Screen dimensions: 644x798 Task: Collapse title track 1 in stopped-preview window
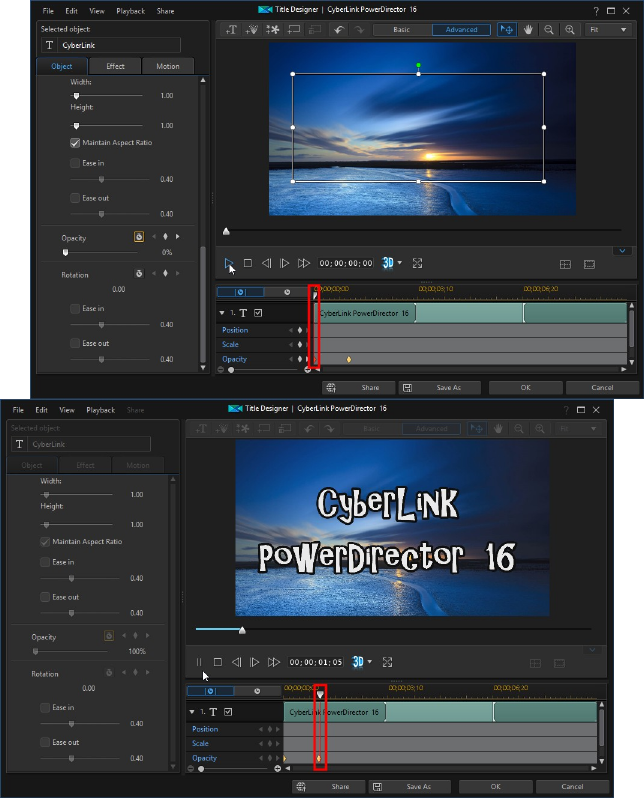point(222,313)
